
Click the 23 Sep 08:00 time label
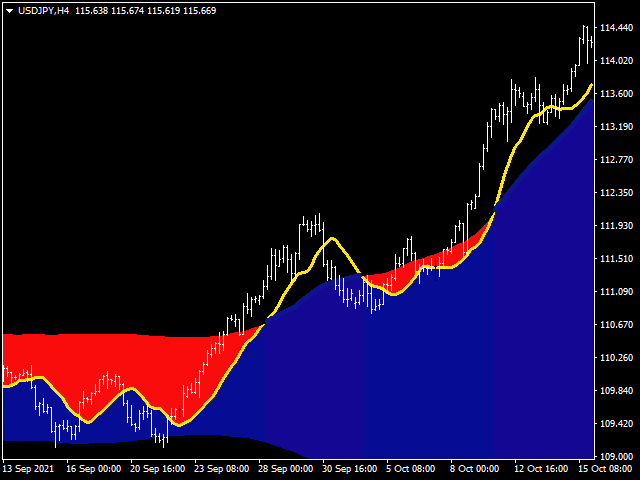pos(221,469)
